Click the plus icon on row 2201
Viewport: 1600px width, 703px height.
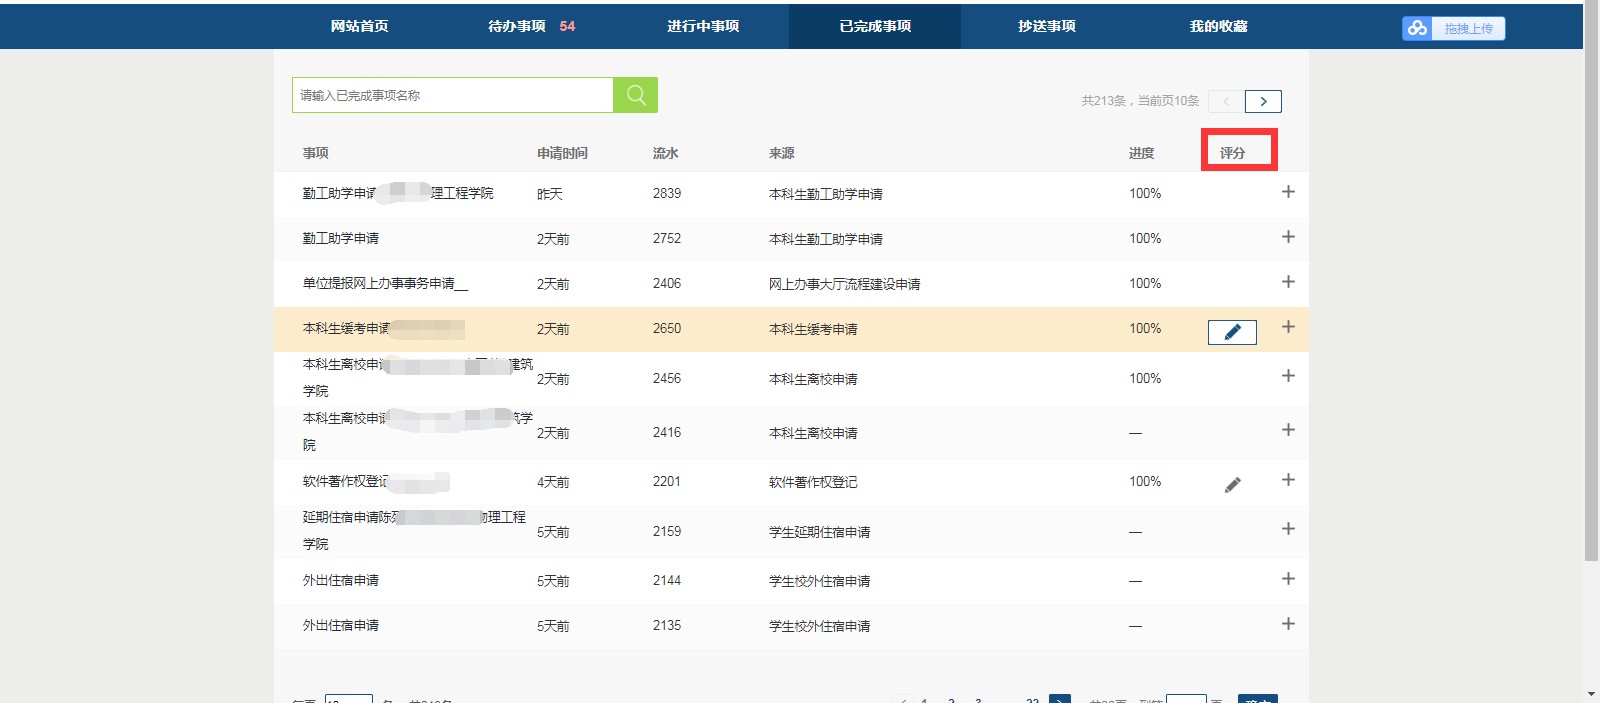tap(1288, 480)
